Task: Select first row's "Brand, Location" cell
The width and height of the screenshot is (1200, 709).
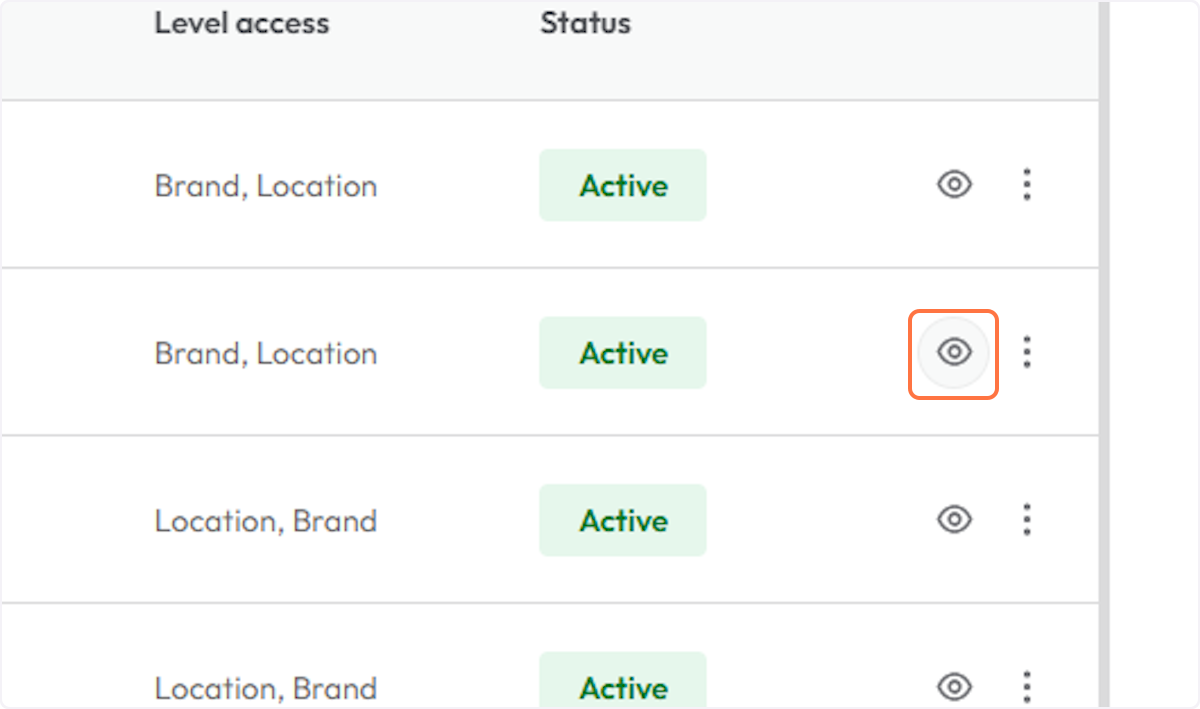Action: [x=265, y=186]
